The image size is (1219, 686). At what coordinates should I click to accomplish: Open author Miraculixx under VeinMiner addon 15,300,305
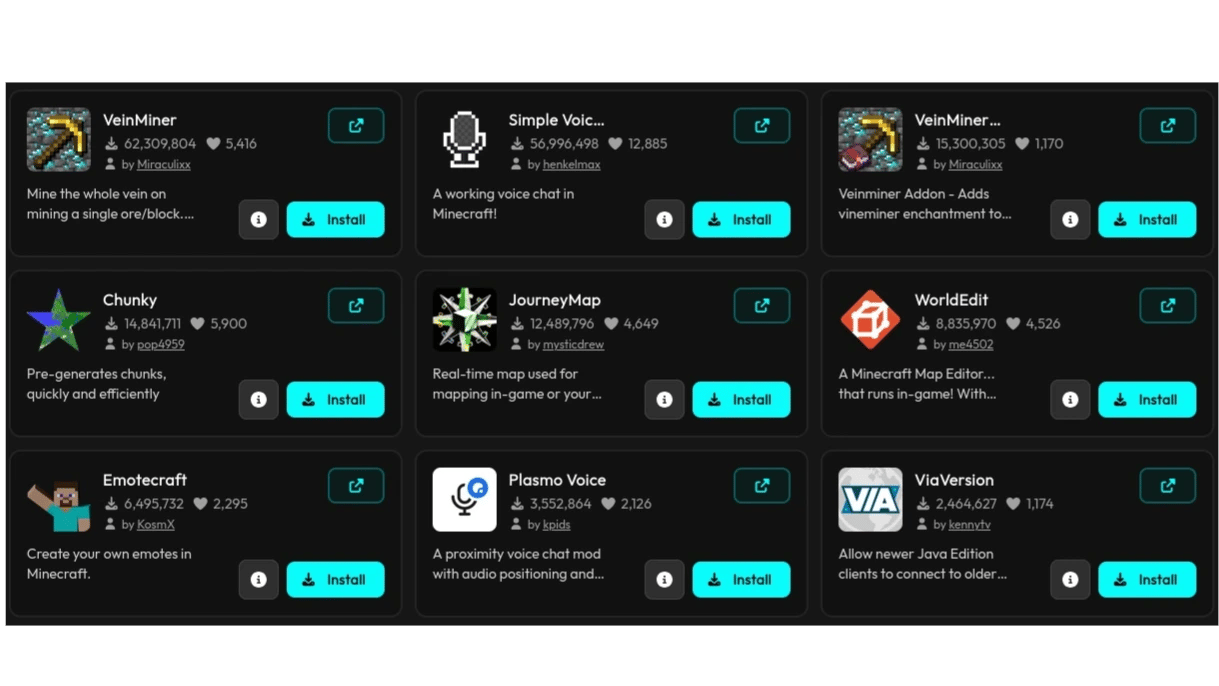976,164
